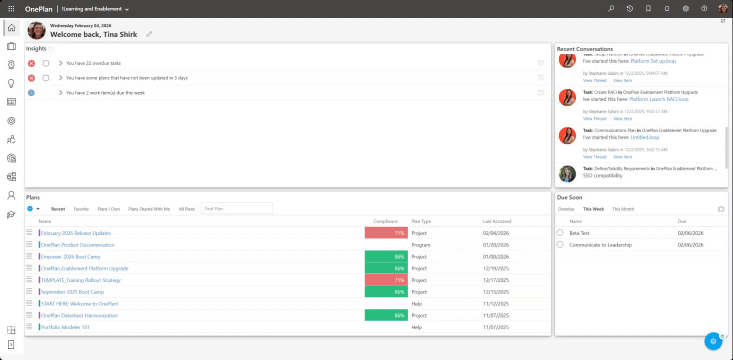The image size is (733, 360).
Task: Open the Platform Launch RACI.loop link
Action: tap(659, 99)
